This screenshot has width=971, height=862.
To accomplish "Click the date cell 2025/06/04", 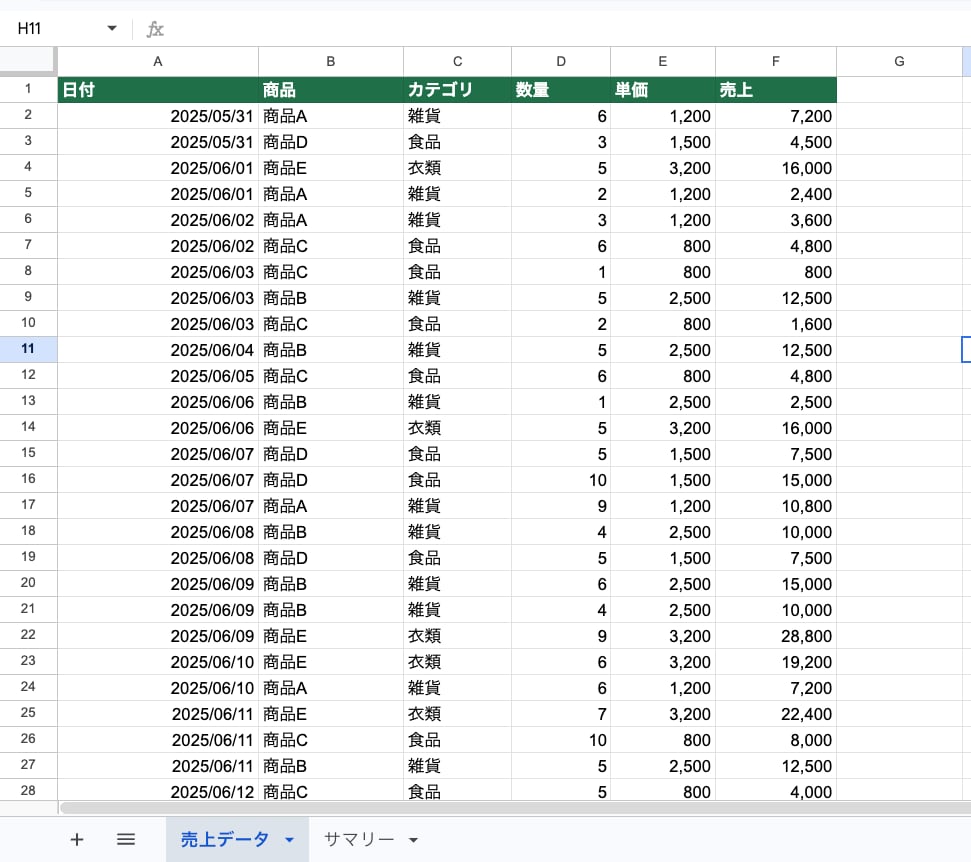I will point(158,350).
